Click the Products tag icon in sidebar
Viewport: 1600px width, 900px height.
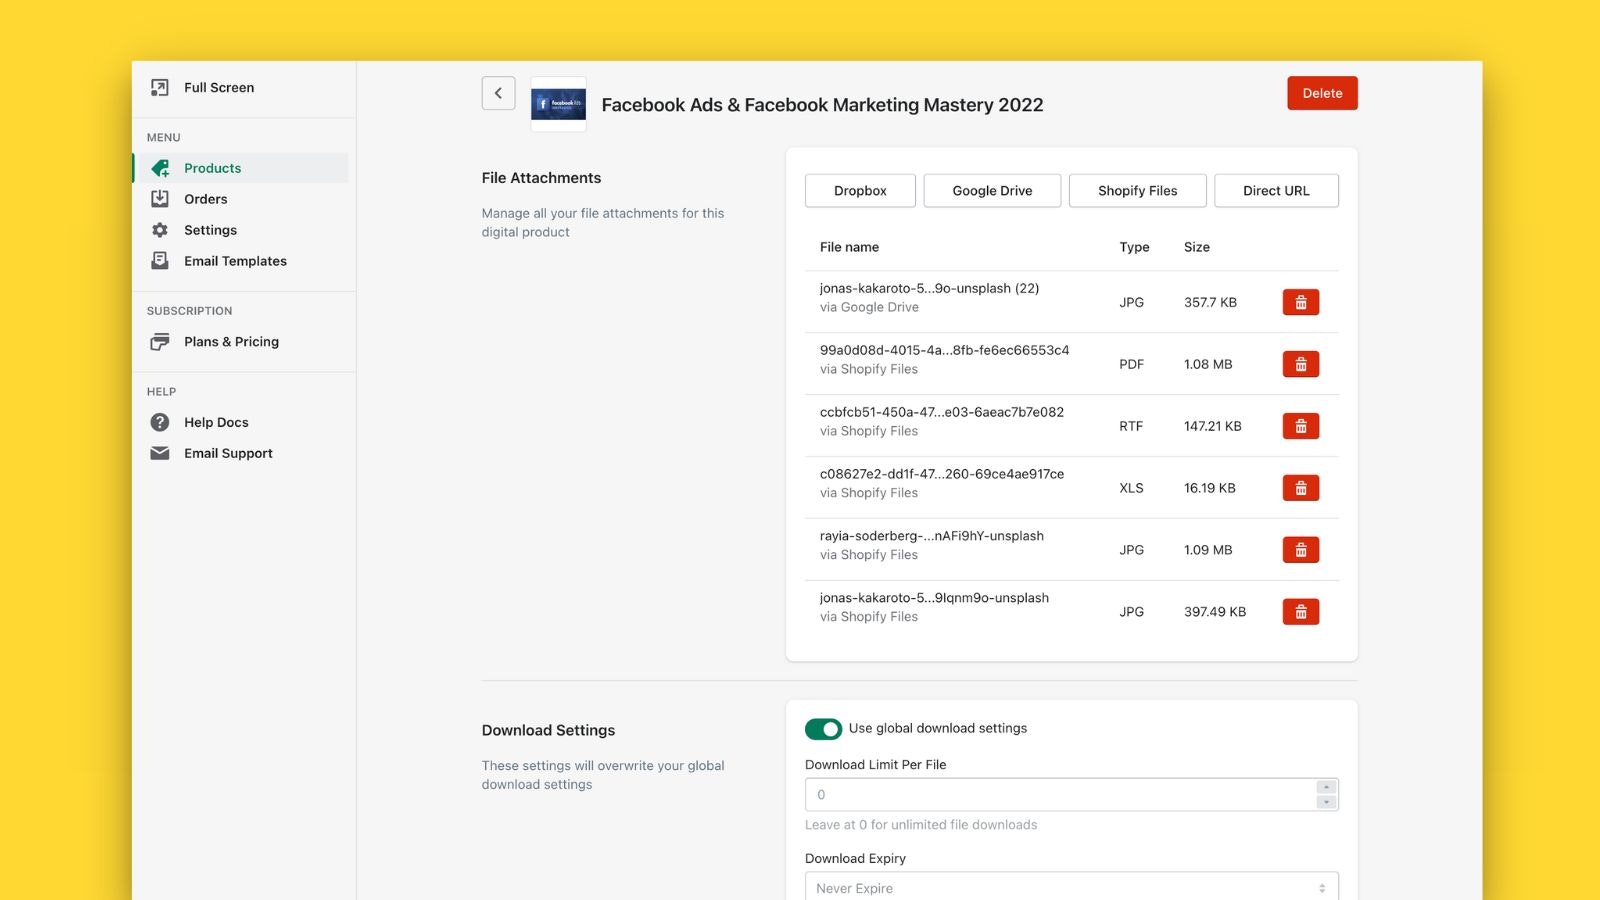pyautogui.click(x=160, y=168)
